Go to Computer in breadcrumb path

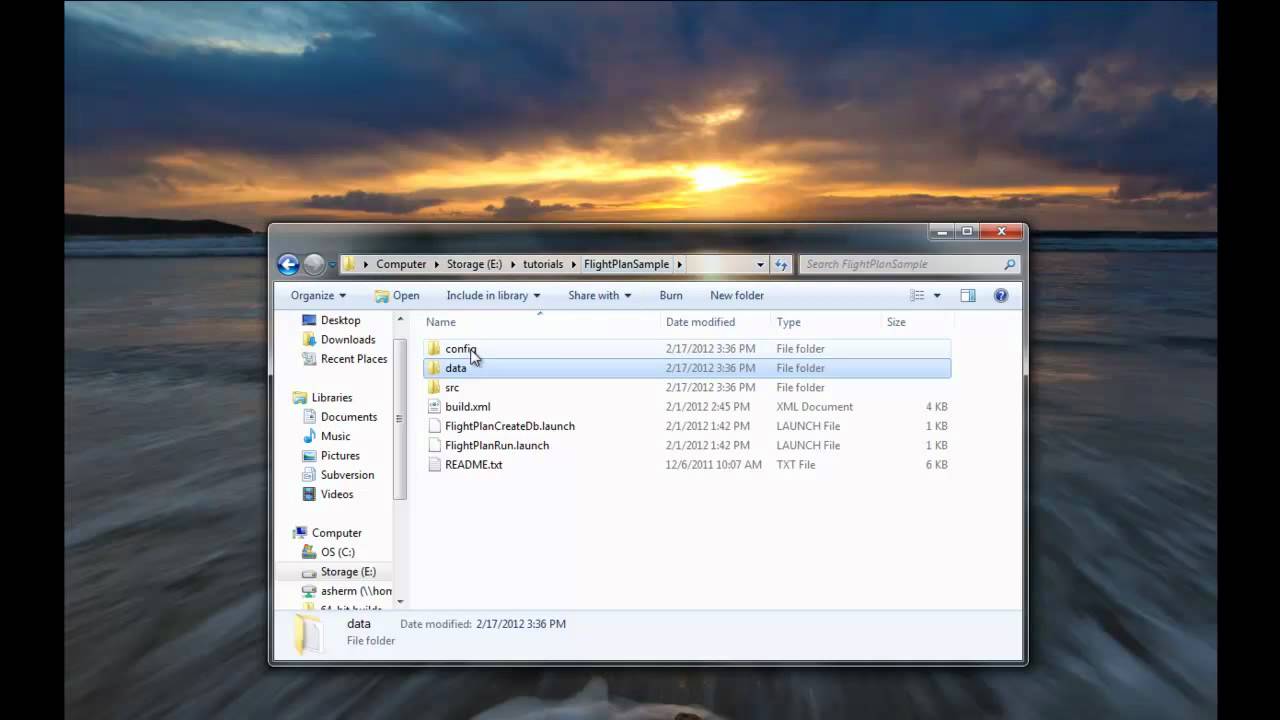coord(401,264)
